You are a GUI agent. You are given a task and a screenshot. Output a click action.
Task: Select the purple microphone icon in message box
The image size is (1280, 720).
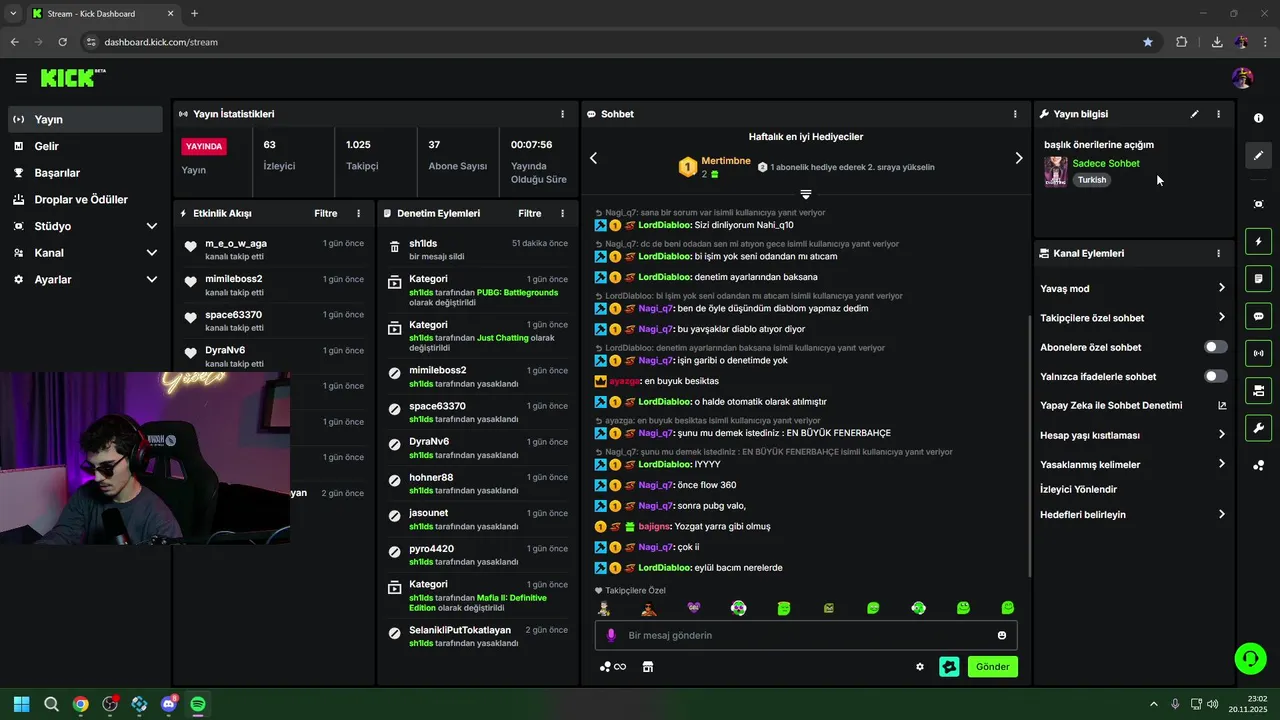(611, 635)
